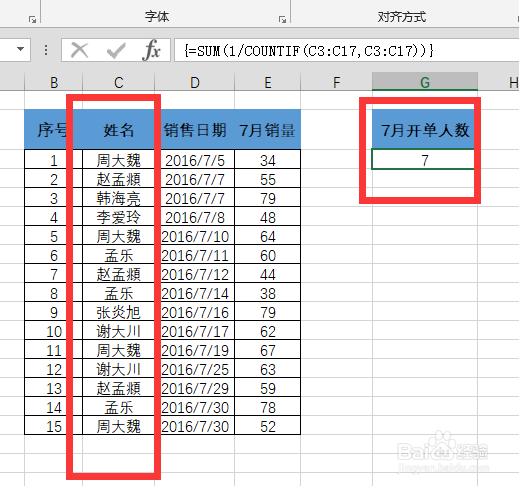Image resolution: width=519 pixels, height=486 pixels.
Task: Select 周大魏 in row 15
Action: 119,426
